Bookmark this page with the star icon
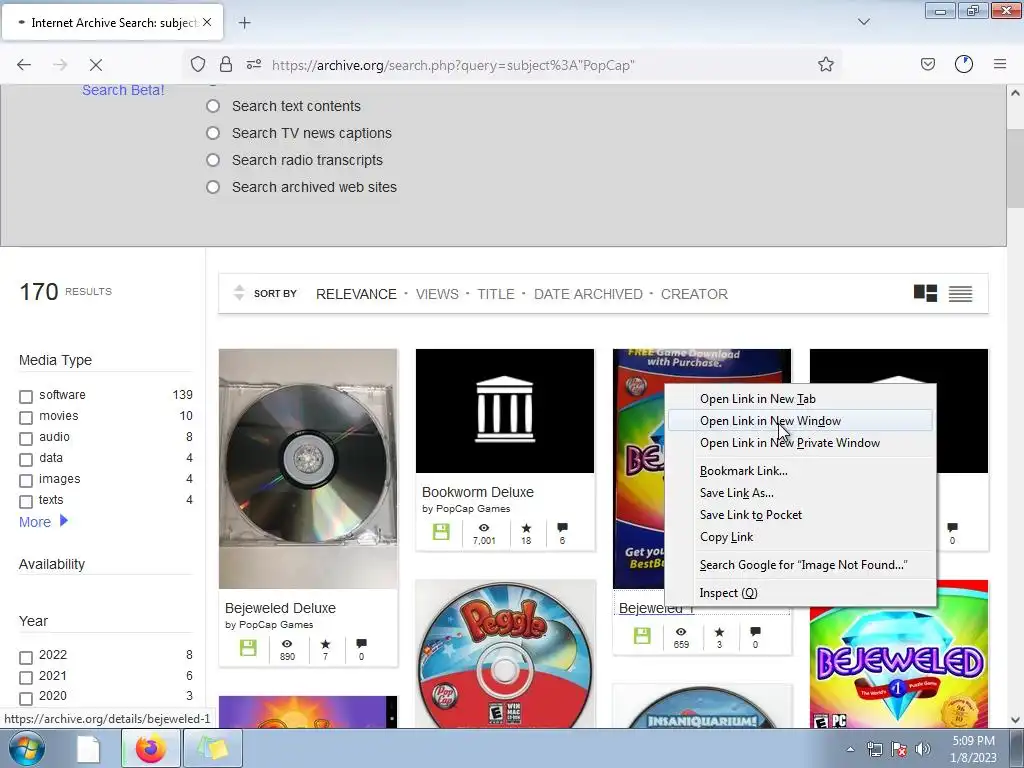The image size is (1024, 768). click(x=825, y=64)
